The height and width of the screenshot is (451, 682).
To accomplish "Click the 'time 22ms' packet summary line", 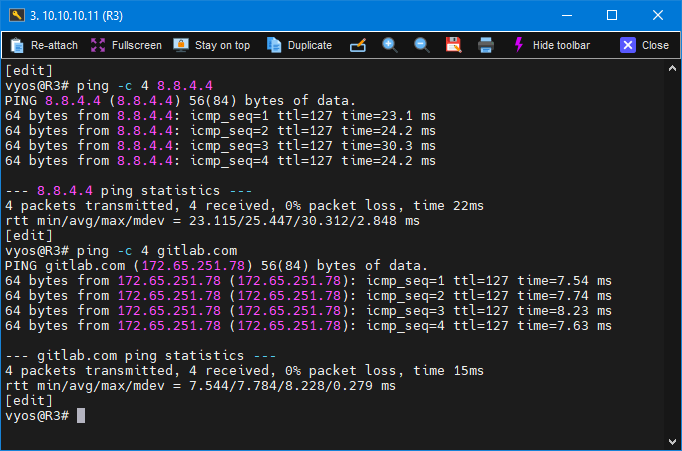I will tap(244, 206).
